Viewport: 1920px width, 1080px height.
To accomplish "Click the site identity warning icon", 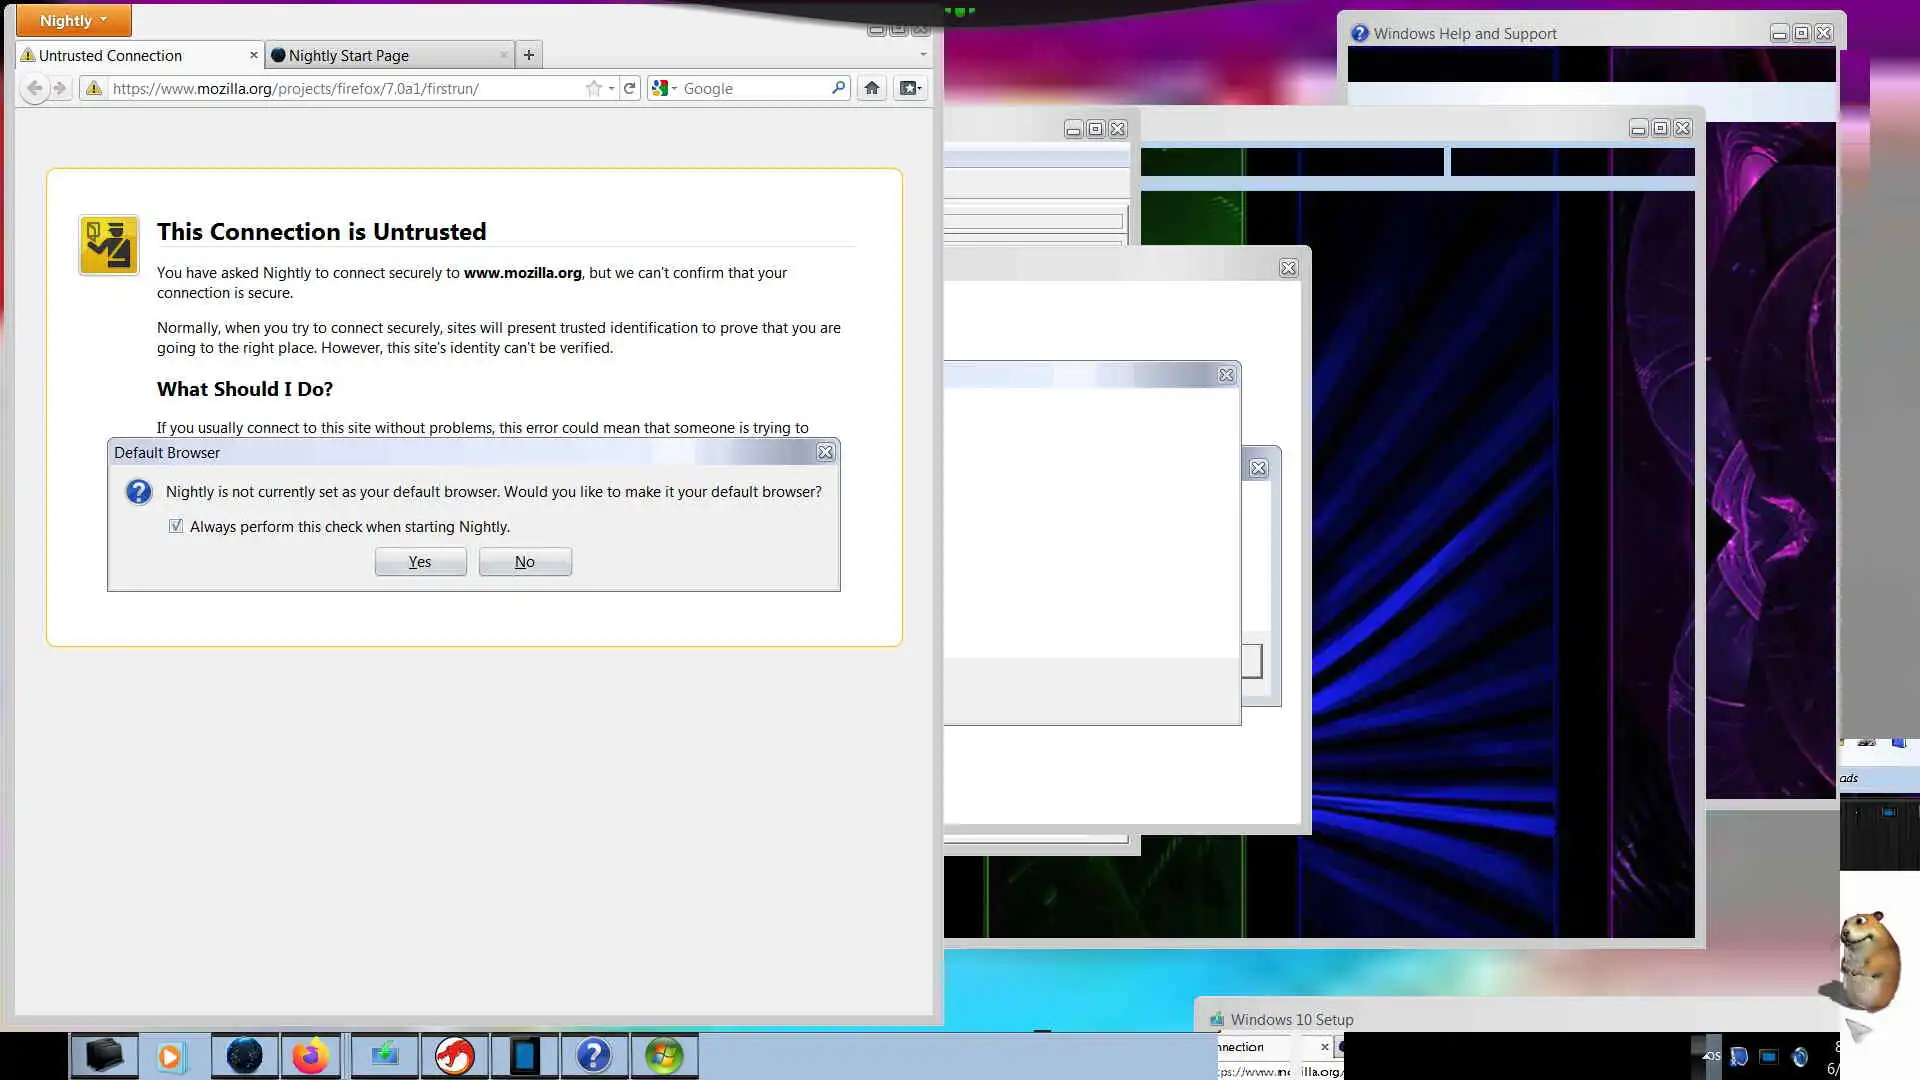I will (94, 88).
